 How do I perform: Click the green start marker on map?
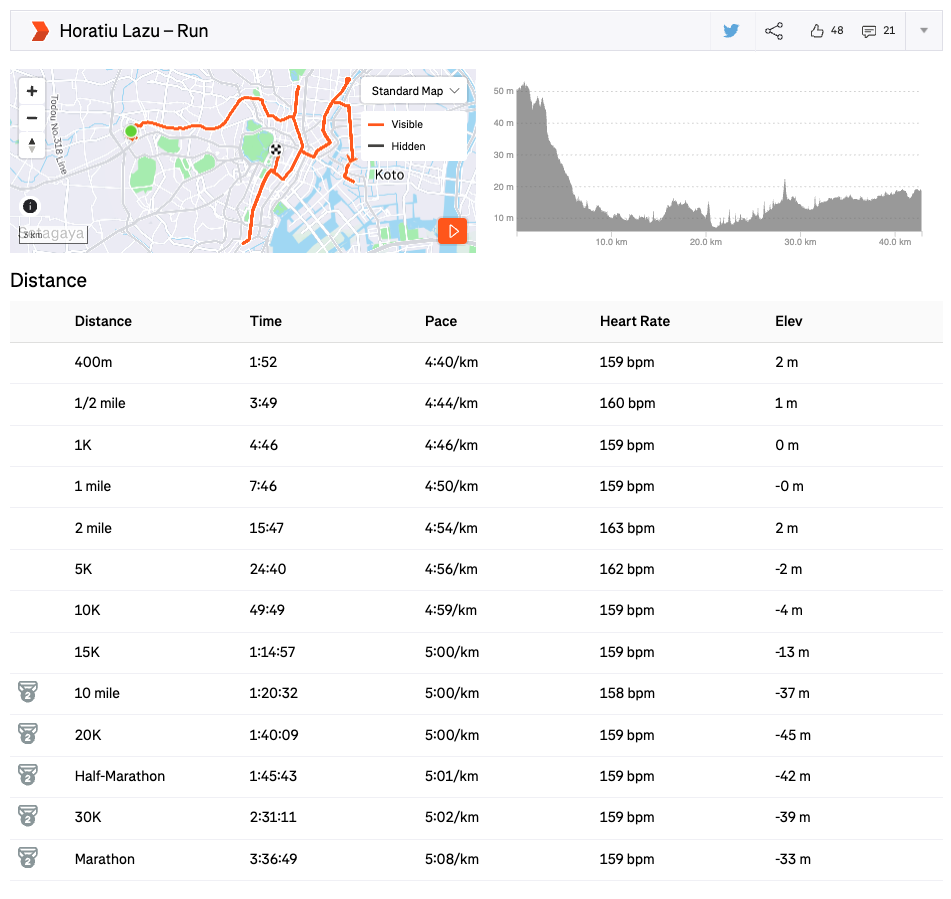coord(130,131)
